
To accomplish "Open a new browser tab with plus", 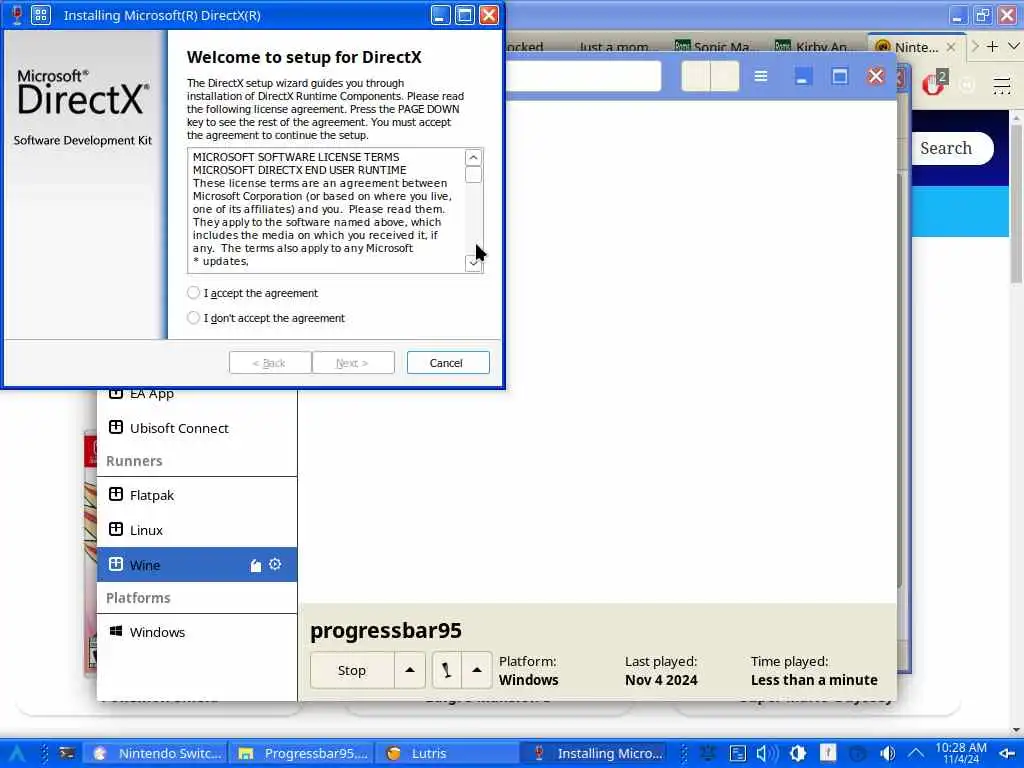I will point(992,46).
